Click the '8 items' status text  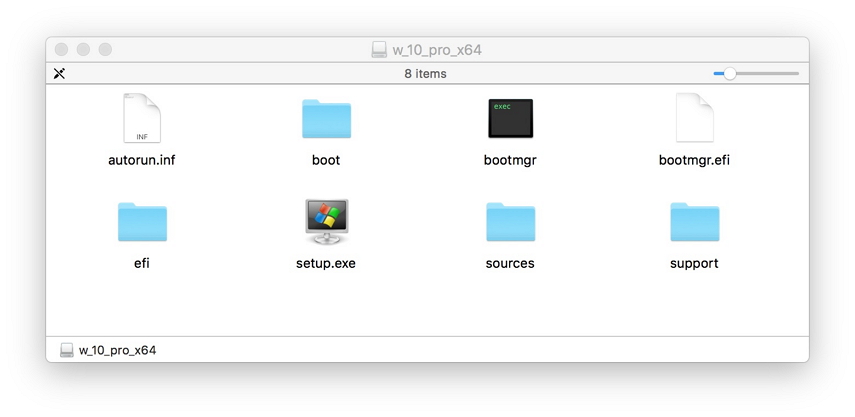pyautogui.click(x=425, y=74)
